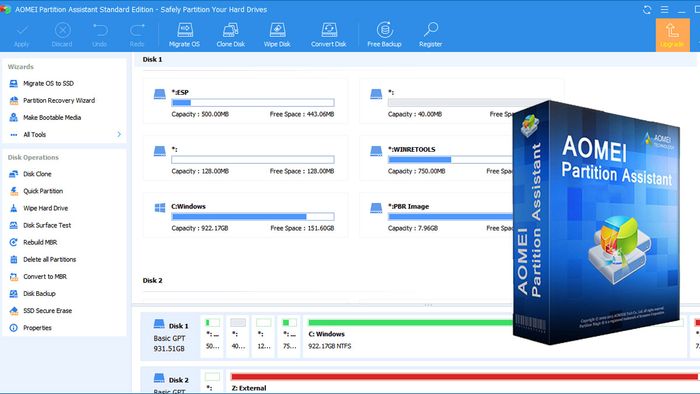The height and width of the screenshot is (394, 700).
Task: Launch the Clone Disk toolbar tool
Action: (x=230, y=35)
